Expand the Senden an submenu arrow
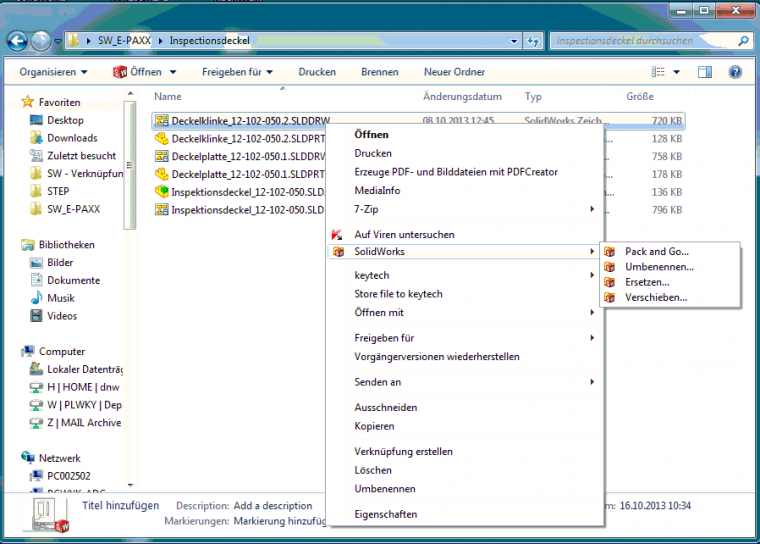 coord(592,382)
